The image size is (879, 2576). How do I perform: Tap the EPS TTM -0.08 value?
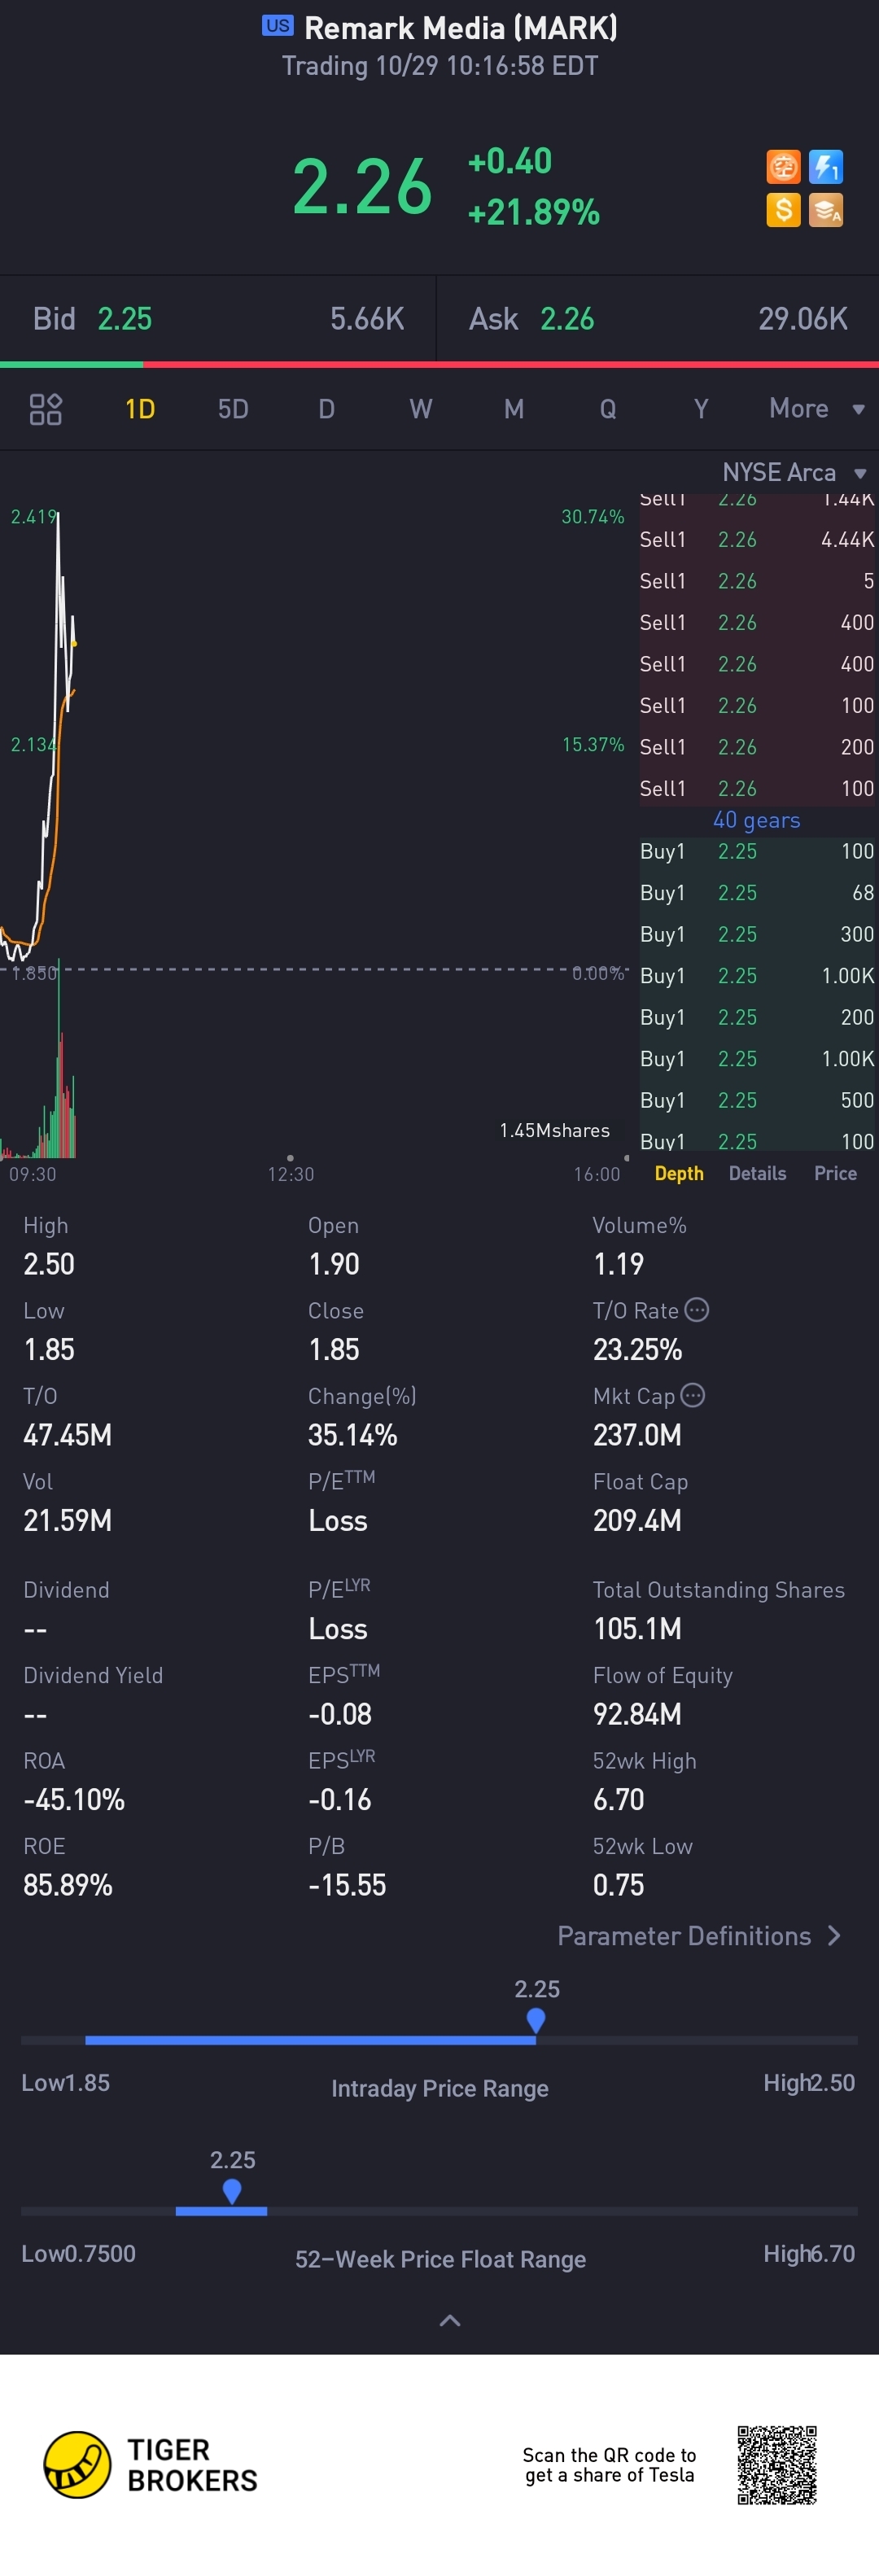[340, 1714]
